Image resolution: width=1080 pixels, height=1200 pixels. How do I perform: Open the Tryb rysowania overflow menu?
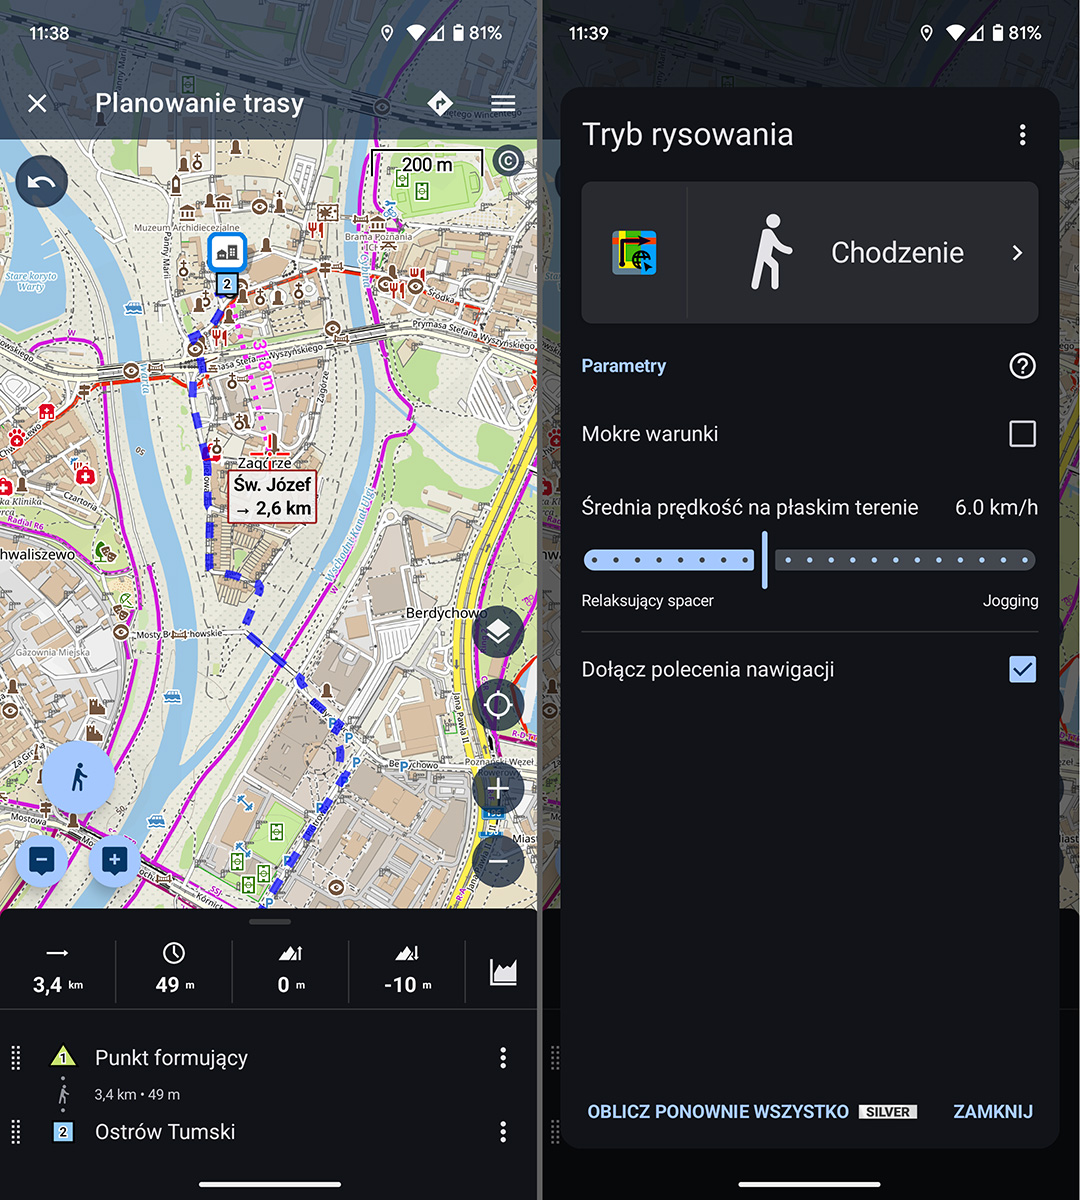pyautogui.click(x=1022, y=134)
